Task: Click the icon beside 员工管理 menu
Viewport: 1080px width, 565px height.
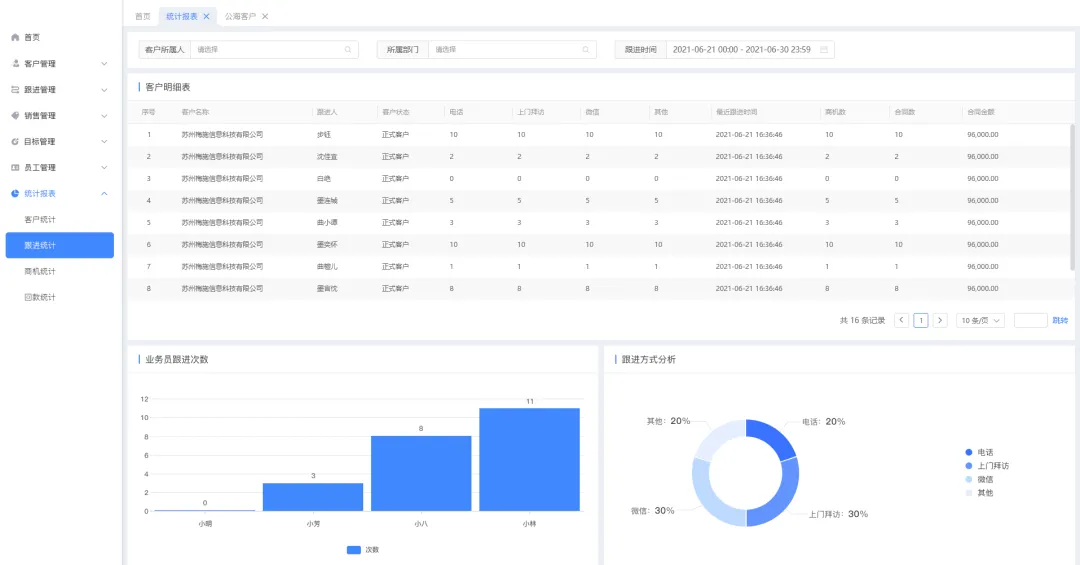Action: tap(15, 167)
